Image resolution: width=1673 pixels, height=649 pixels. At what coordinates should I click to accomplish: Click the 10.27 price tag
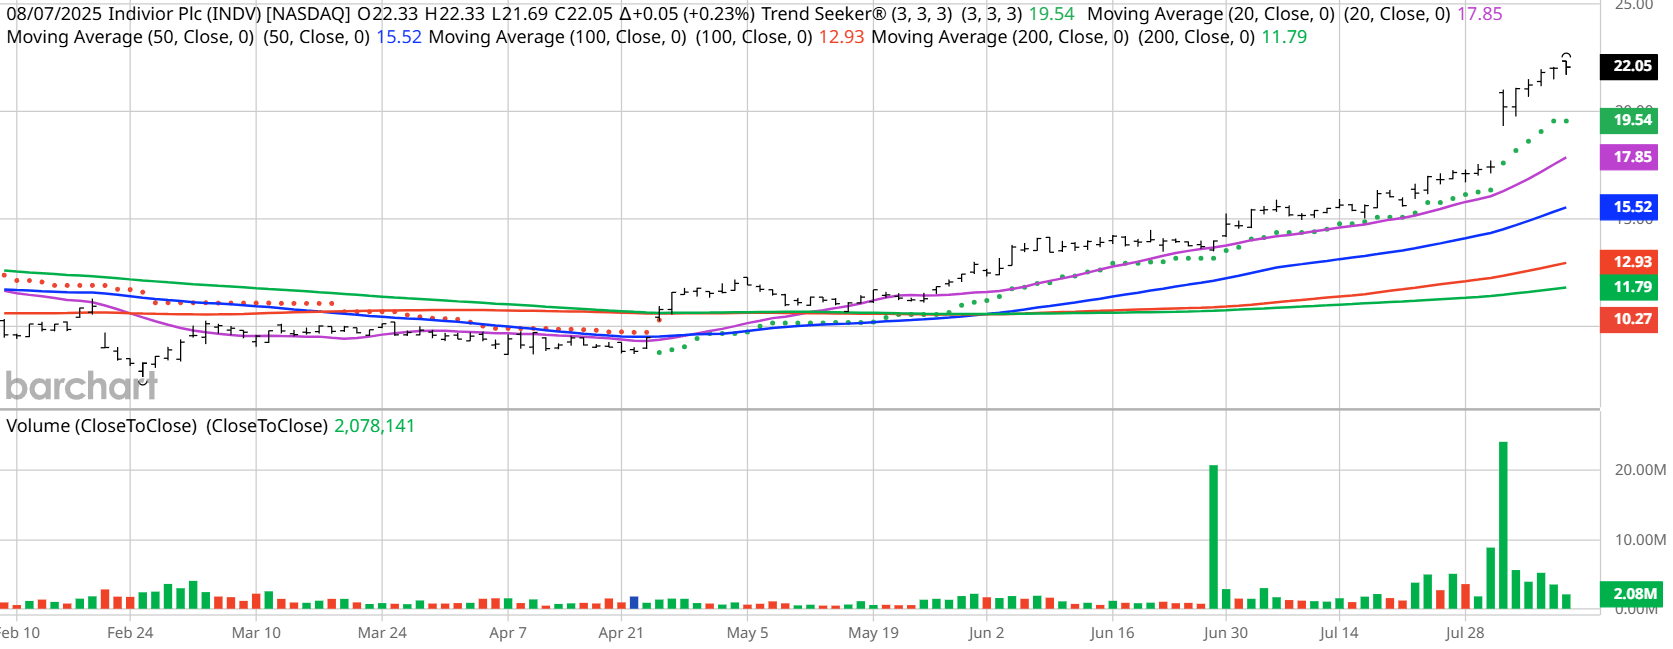1630,319
